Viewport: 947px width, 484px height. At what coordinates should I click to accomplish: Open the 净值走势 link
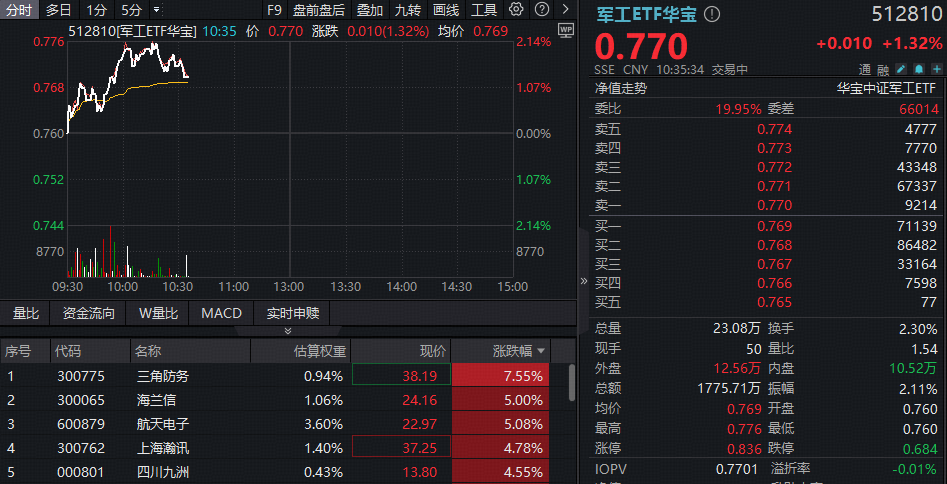(620, 88)
